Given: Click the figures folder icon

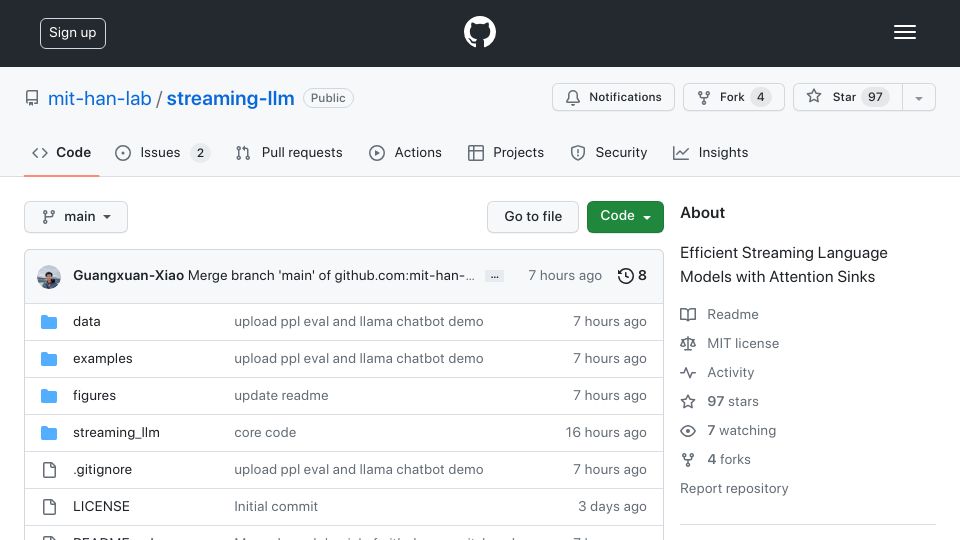Looking at the screenshot, I should click(49, 396).
